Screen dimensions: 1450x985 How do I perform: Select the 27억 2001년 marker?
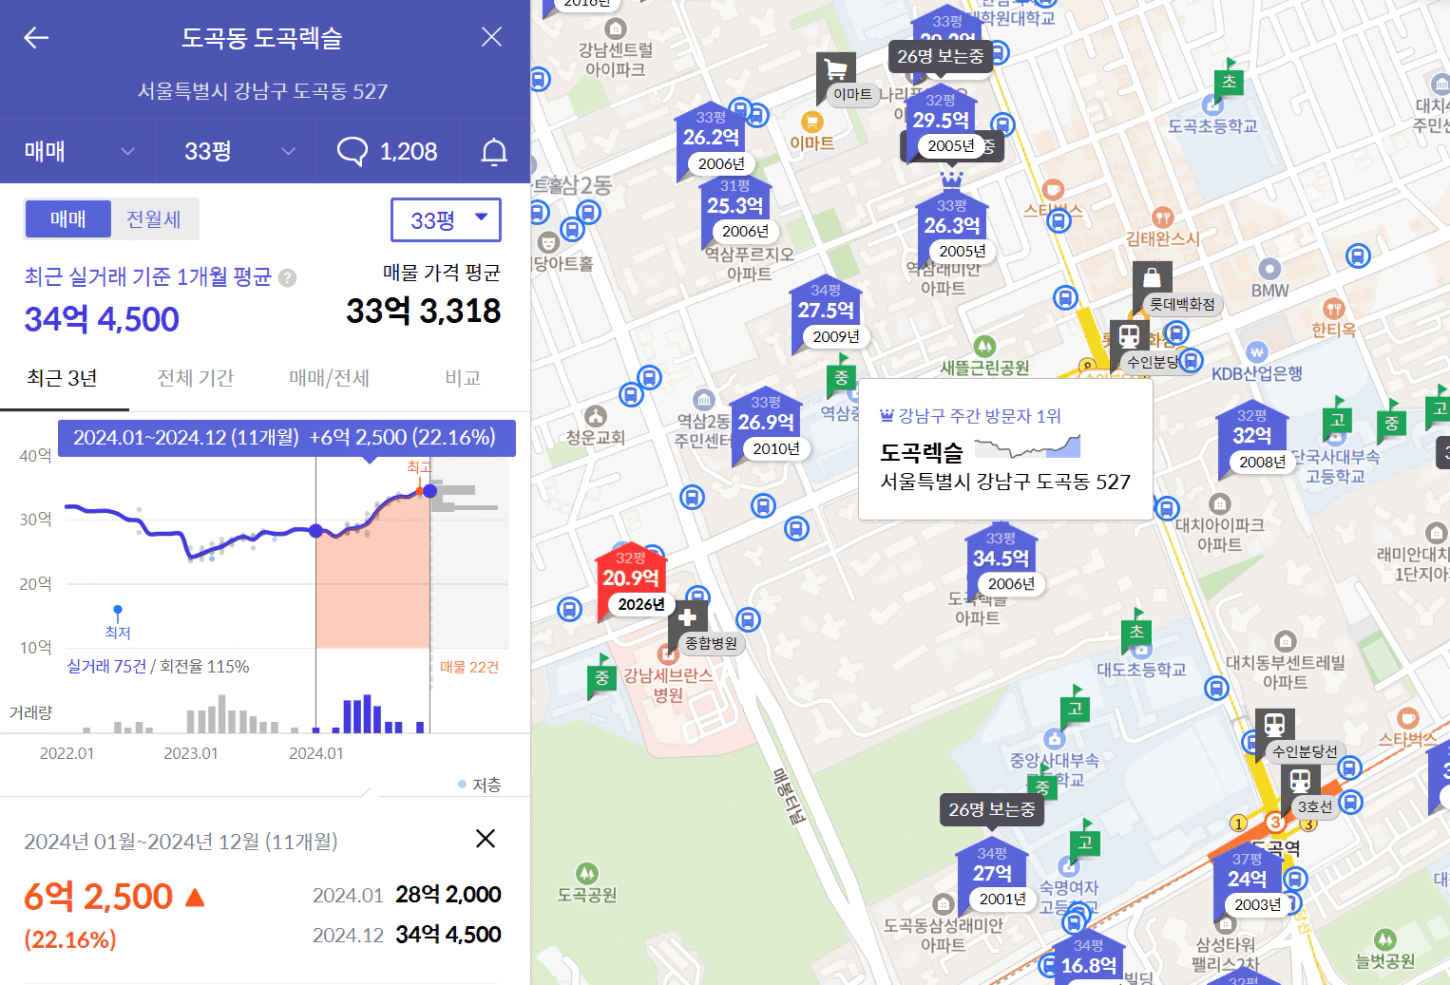coord(992,874)
